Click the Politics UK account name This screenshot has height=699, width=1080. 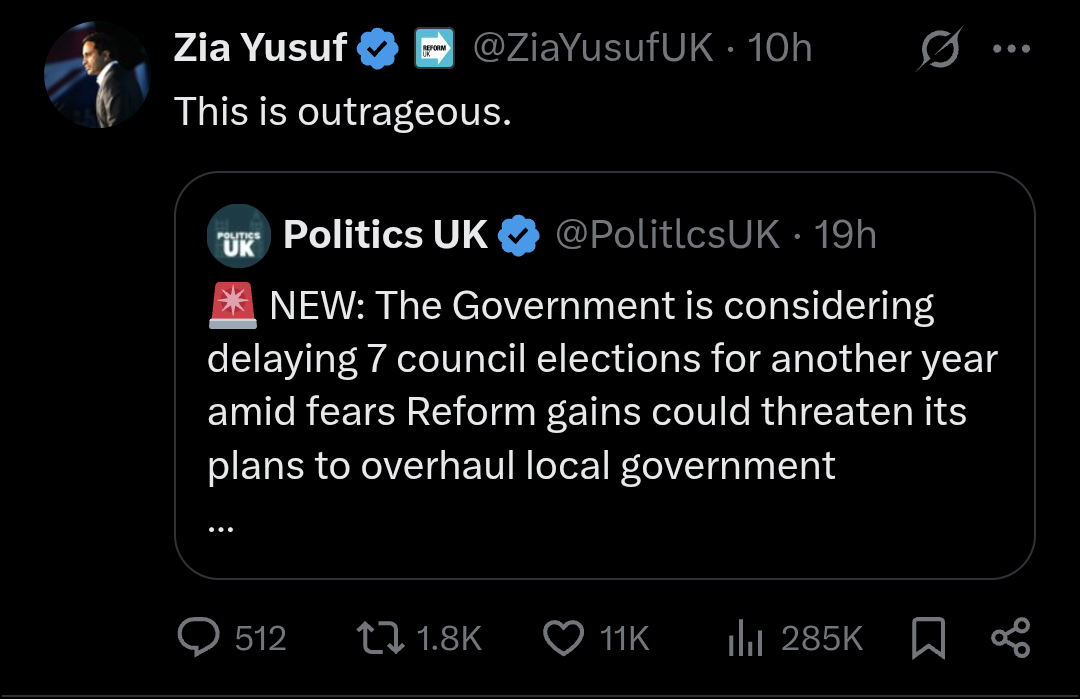coord(385,235)
